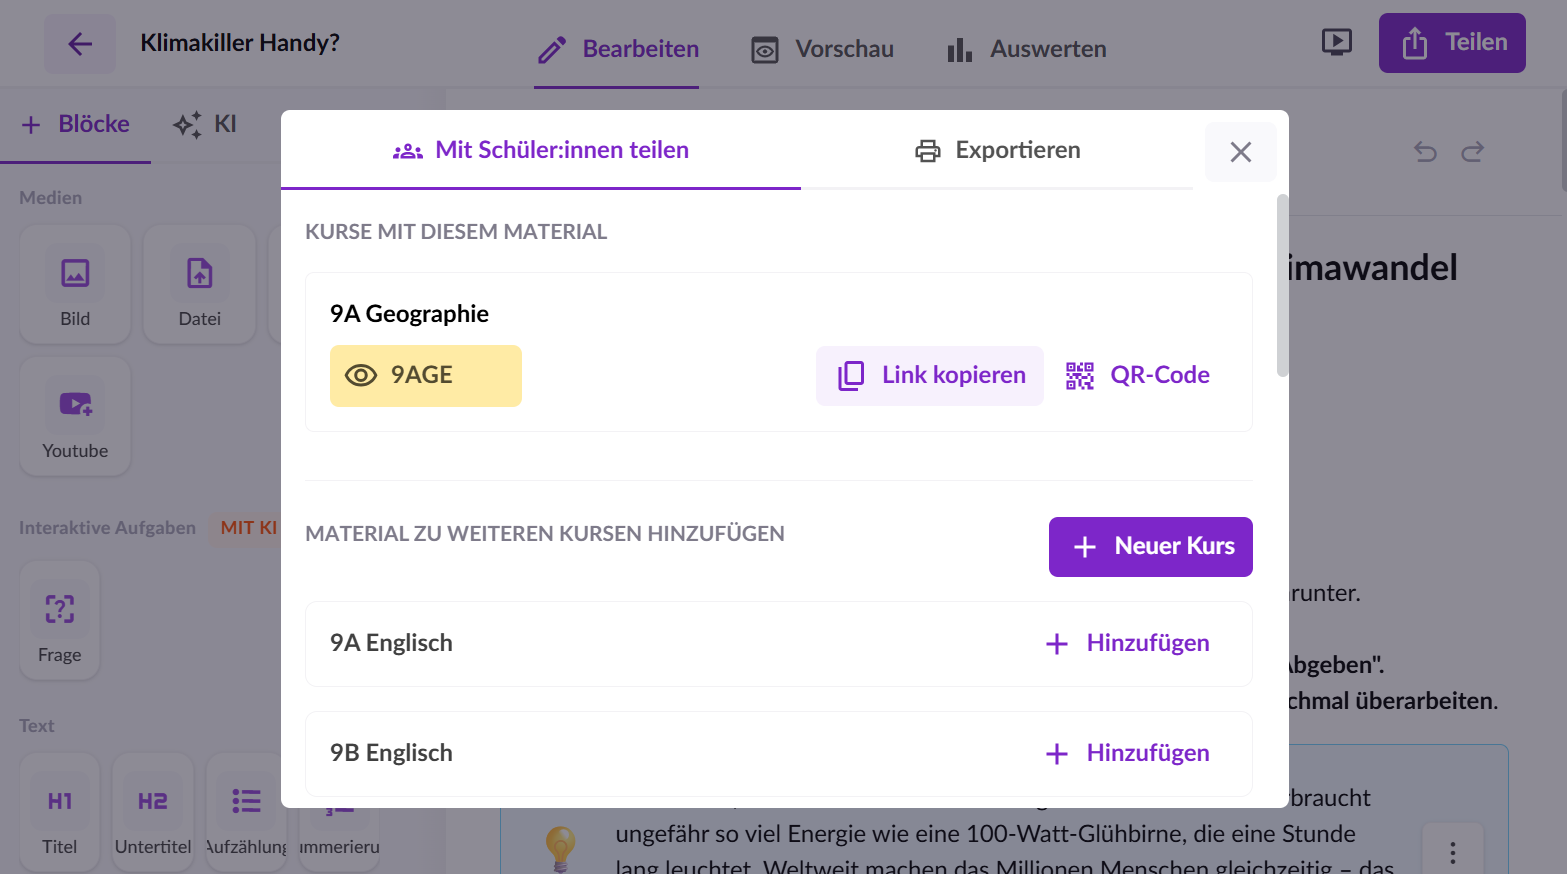Open the Vorschau preview view
This screenshot has width=1567, height=874.
(822, 49)
